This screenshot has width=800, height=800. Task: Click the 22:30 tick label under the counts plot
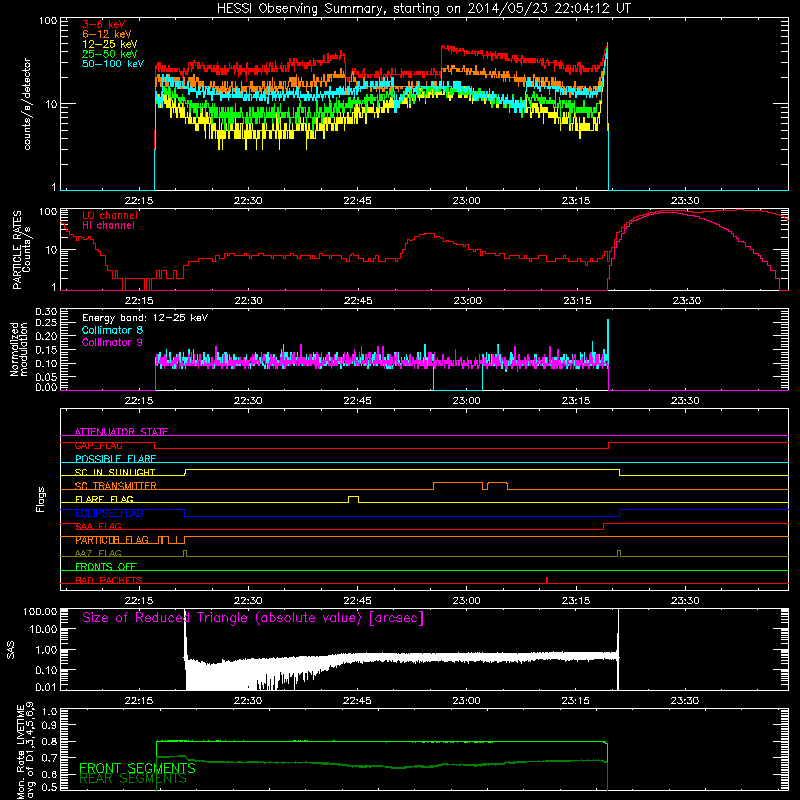pyautogui.click(x=248, y=201)
